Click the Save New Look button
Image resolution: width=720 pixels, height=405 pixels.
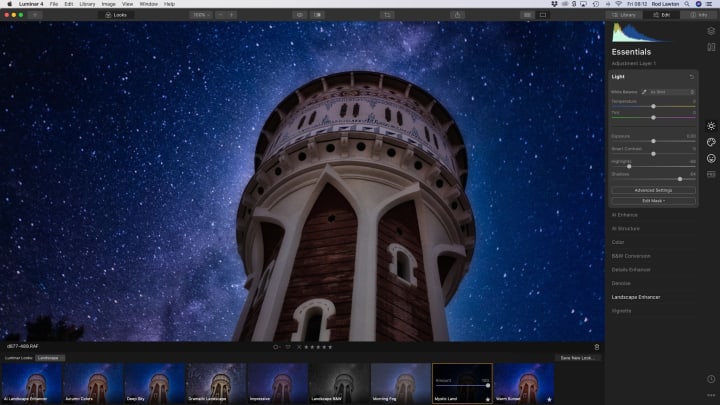[577, 358]
